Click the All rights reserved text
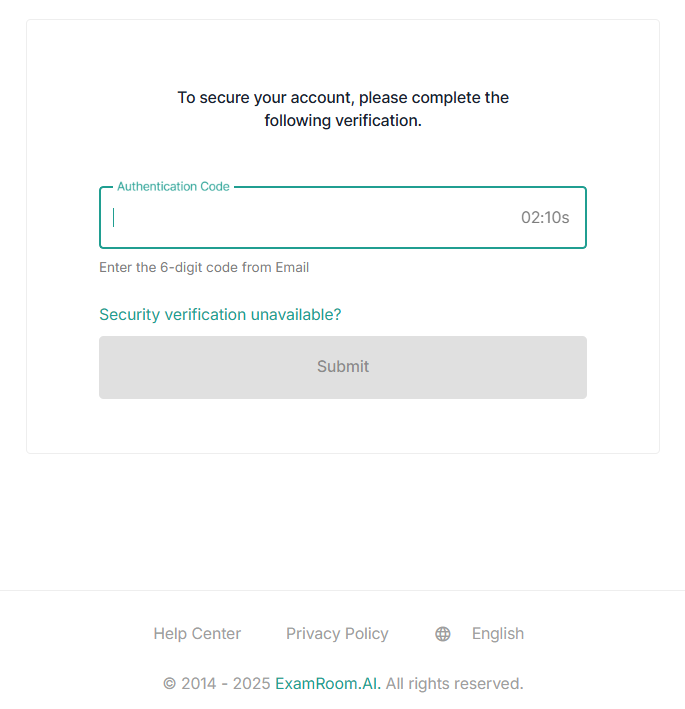Viewport: 685px width, 709px height. tap(454, 684)
